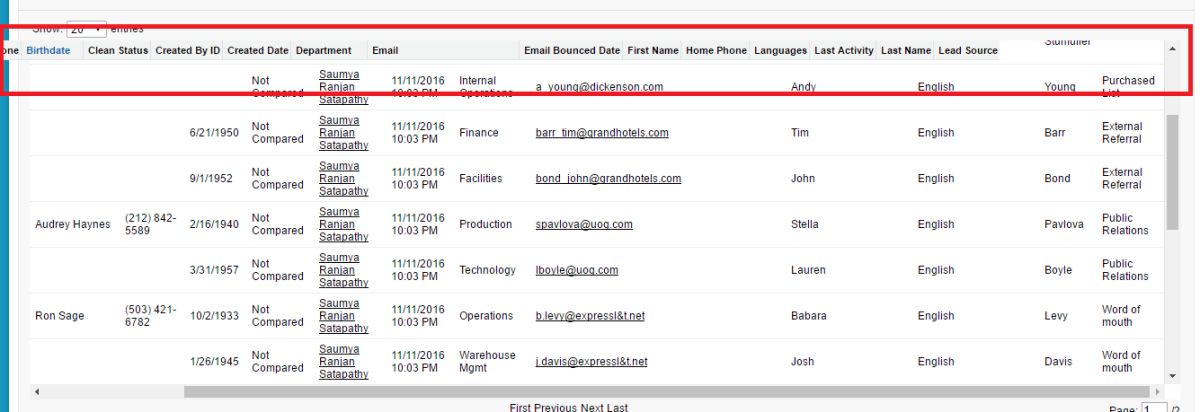This screenshot has width=1200, height=412.
Task: Select the Facilities department cell
Action: (x=480, y=179)
